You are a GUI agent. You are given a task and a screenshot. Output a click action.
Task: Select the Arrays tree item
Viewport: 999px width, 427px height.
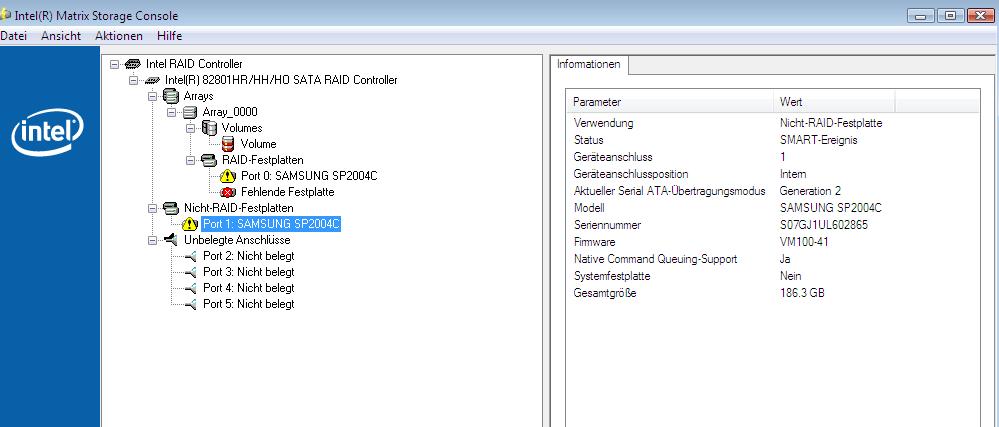(x=198, y=96)
